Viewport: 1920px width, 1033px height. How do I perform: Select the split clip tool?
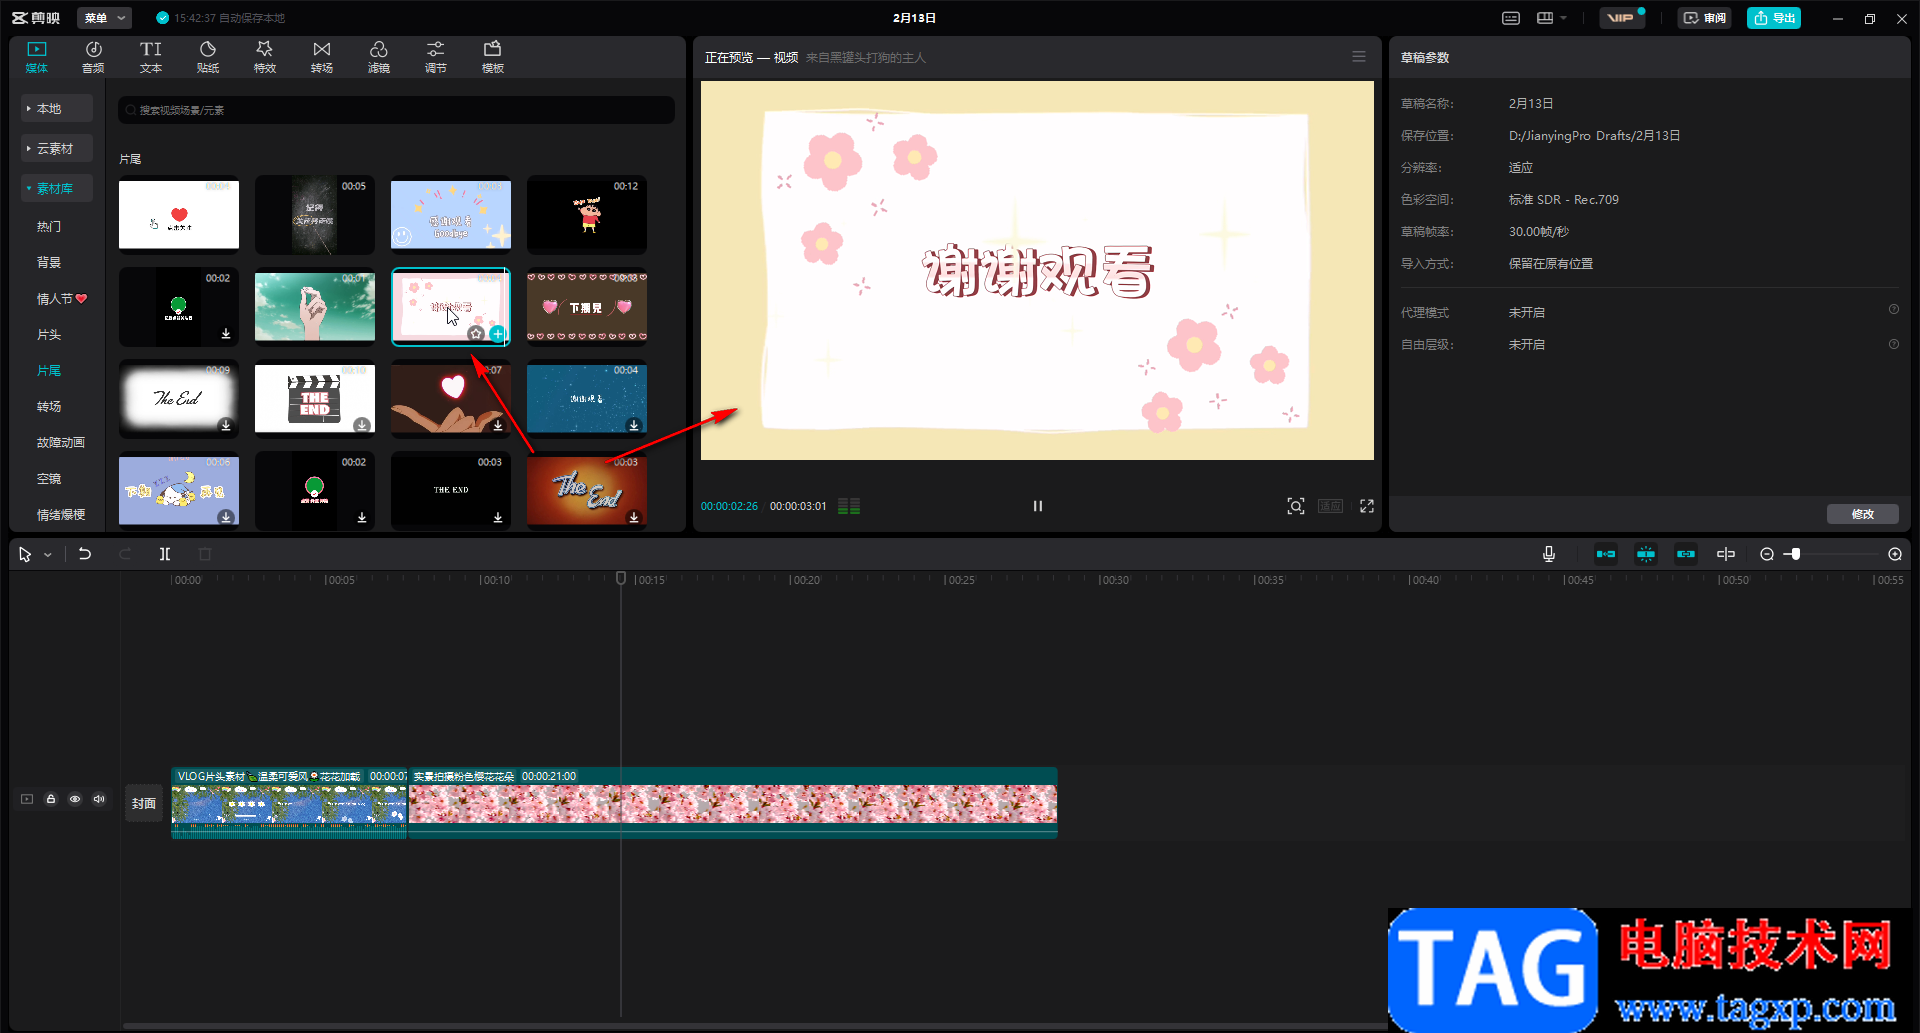click(x=165, y=554)
